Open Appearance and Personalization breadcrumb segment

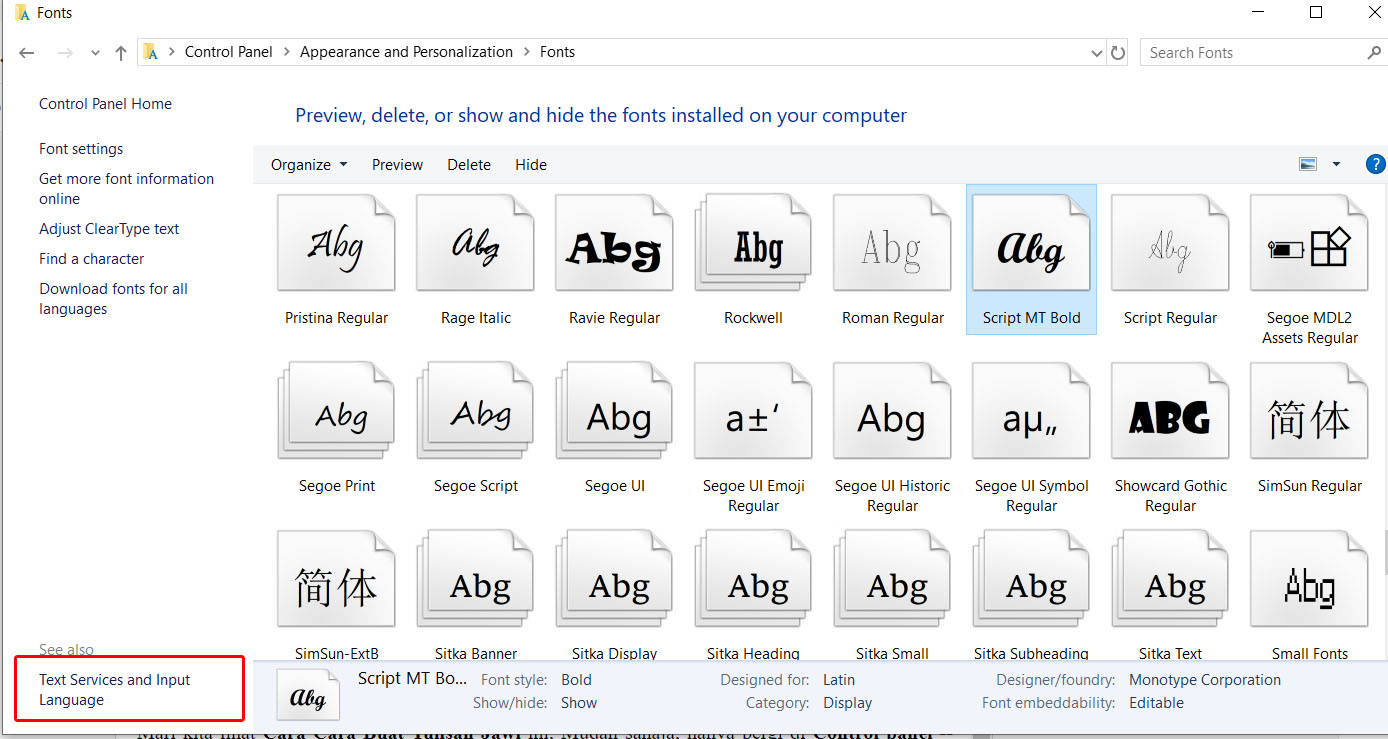coord(406,52)
